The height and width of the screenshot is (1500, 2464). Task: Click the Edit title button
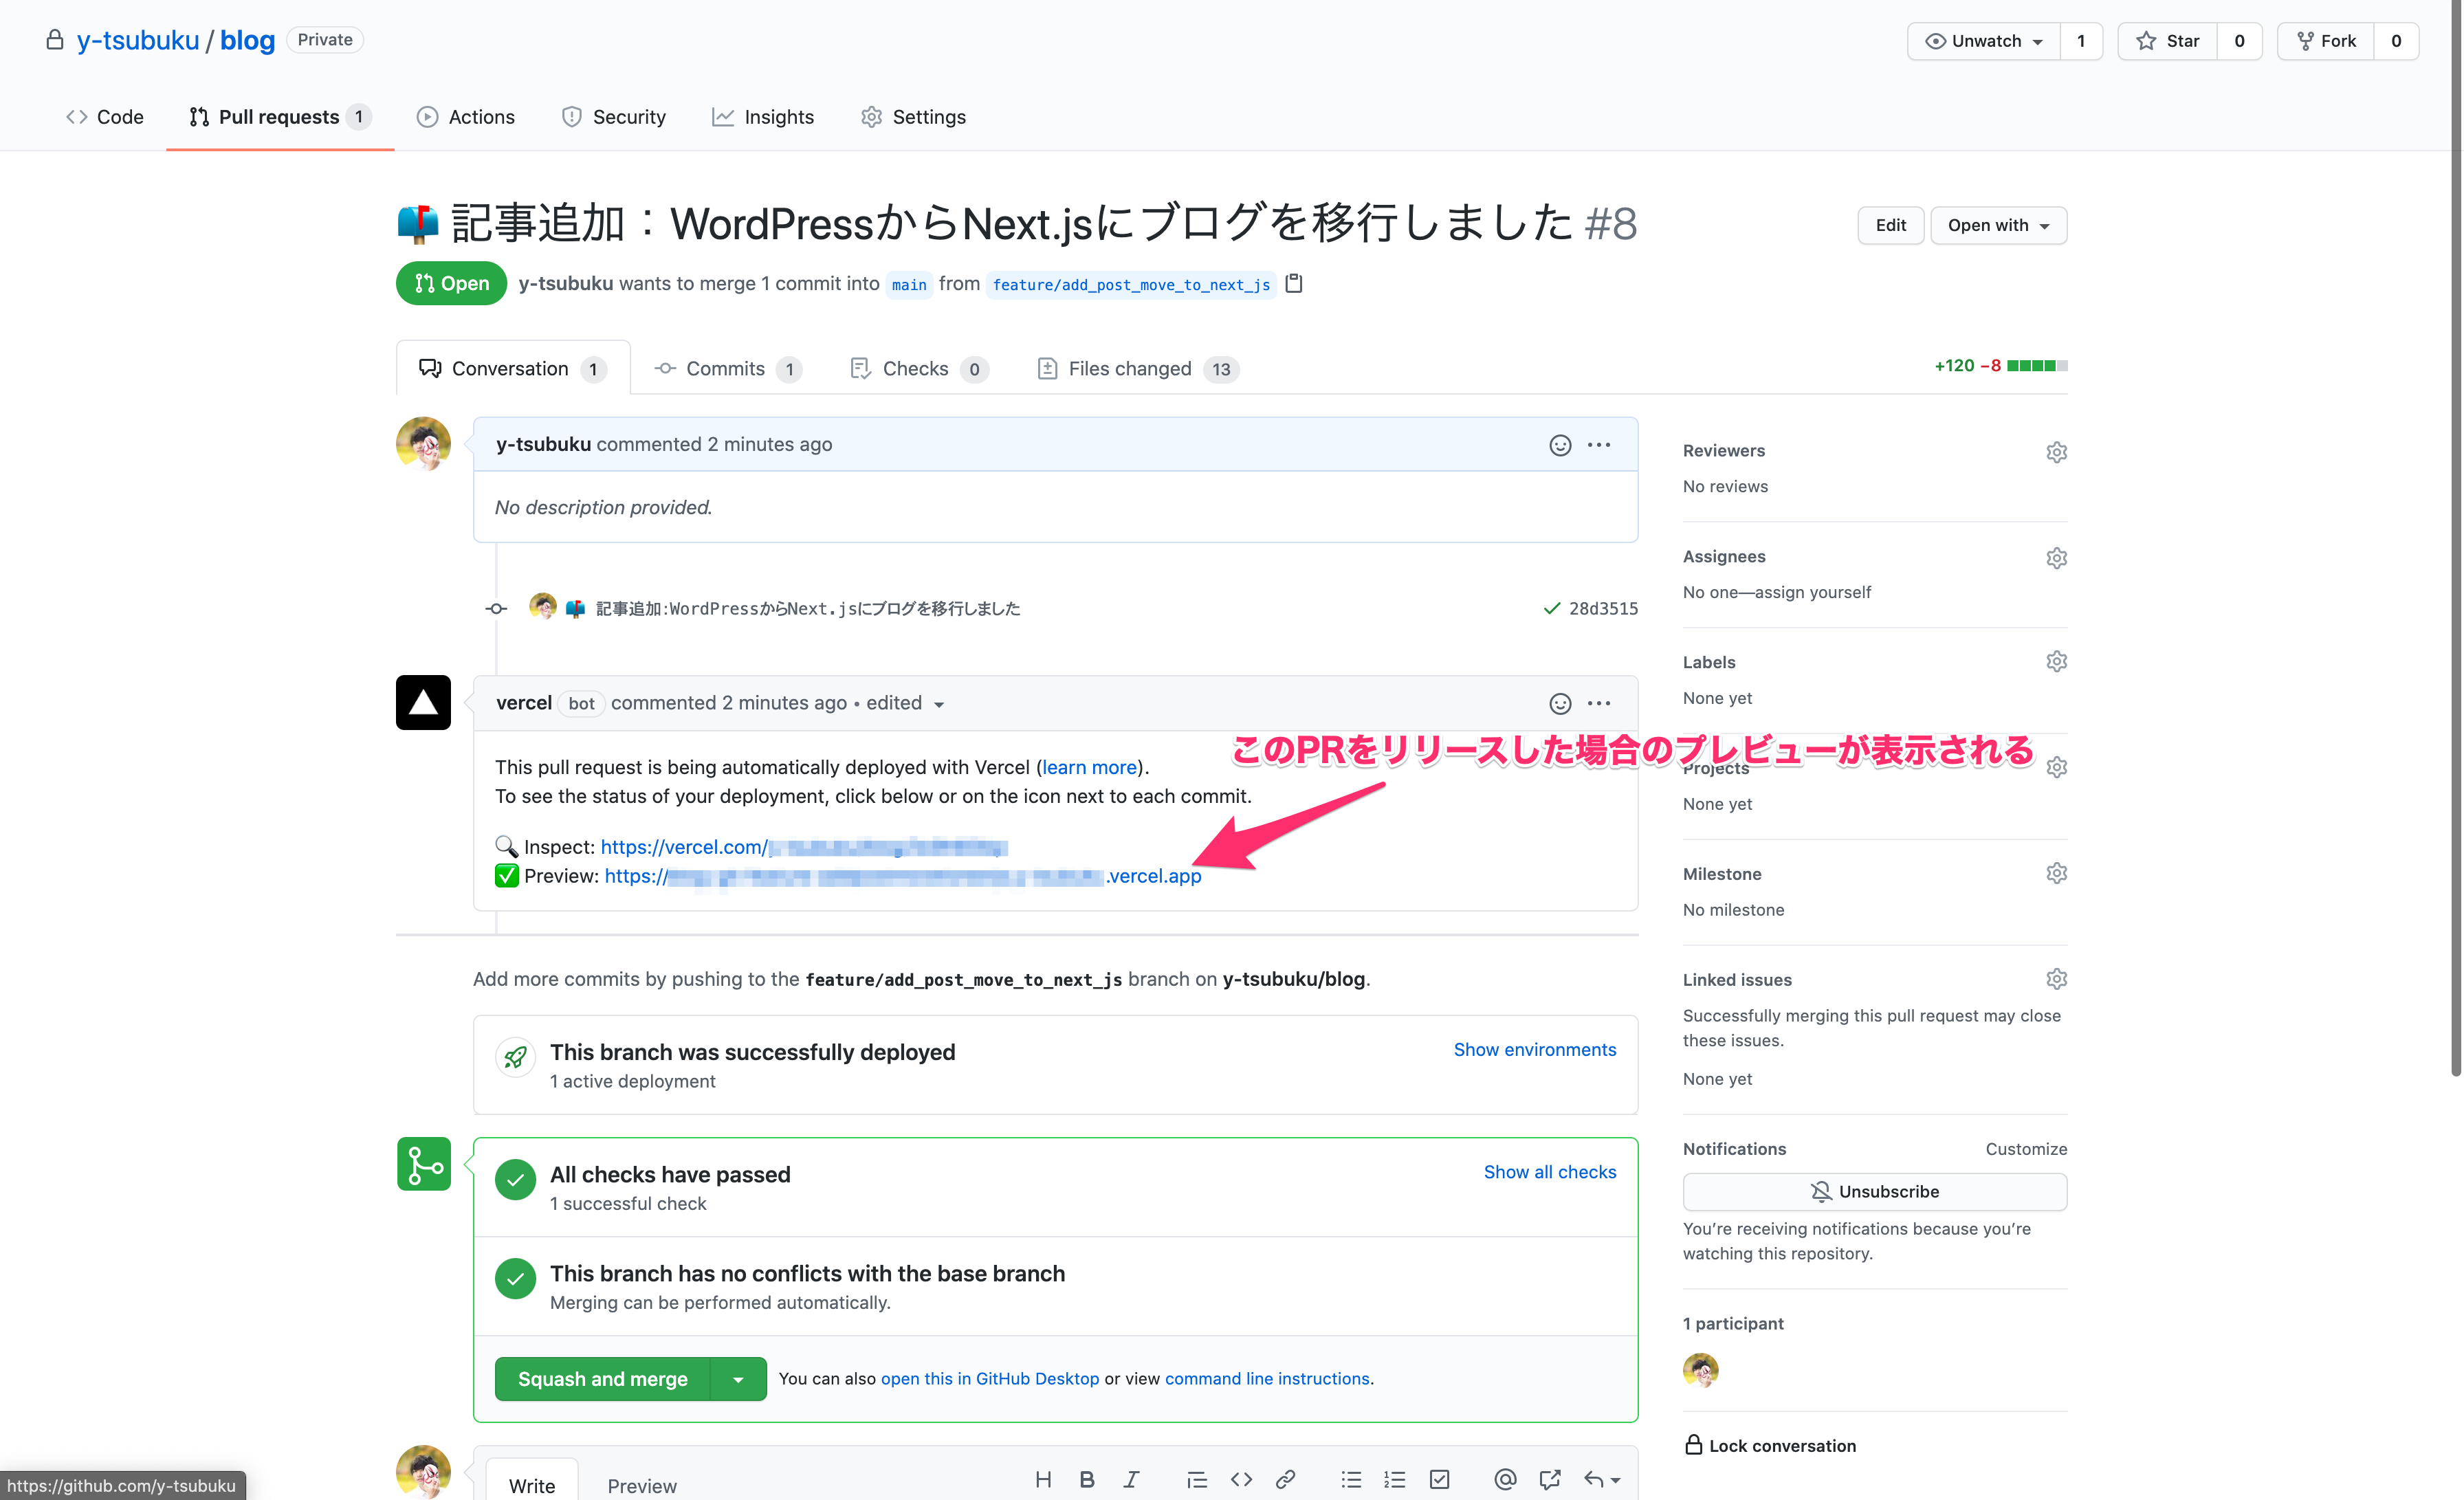1890,225
